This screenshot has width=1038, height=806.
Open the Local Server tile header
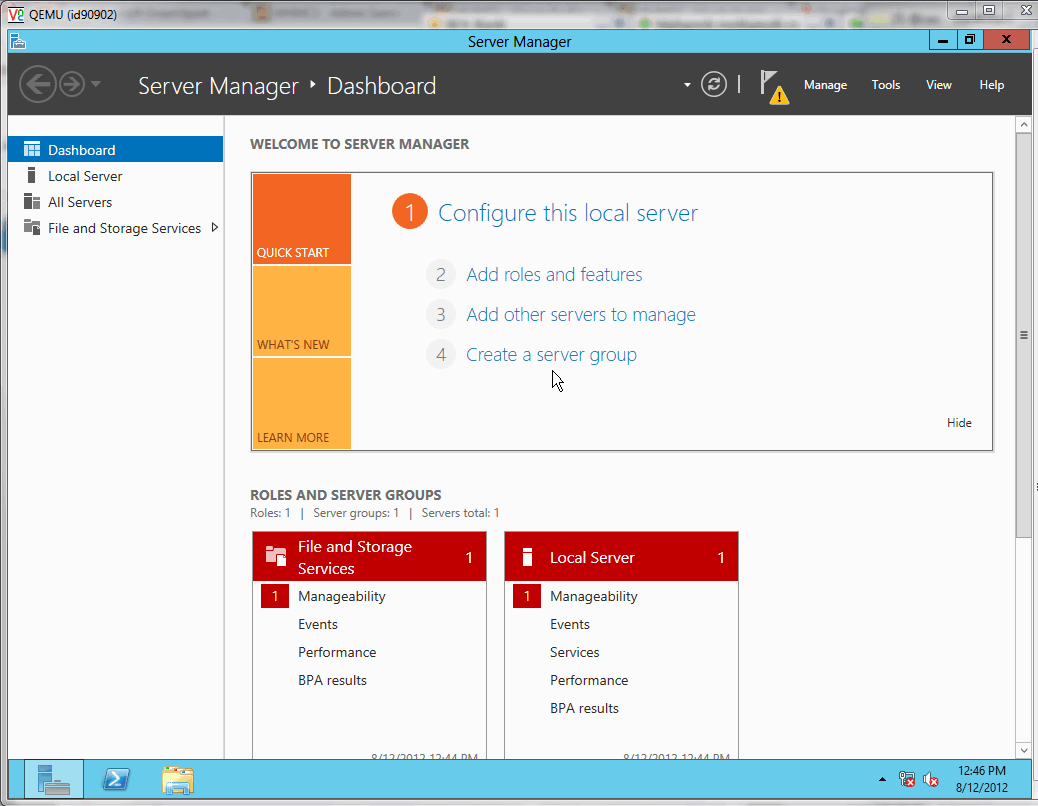[x=621, y=557]
